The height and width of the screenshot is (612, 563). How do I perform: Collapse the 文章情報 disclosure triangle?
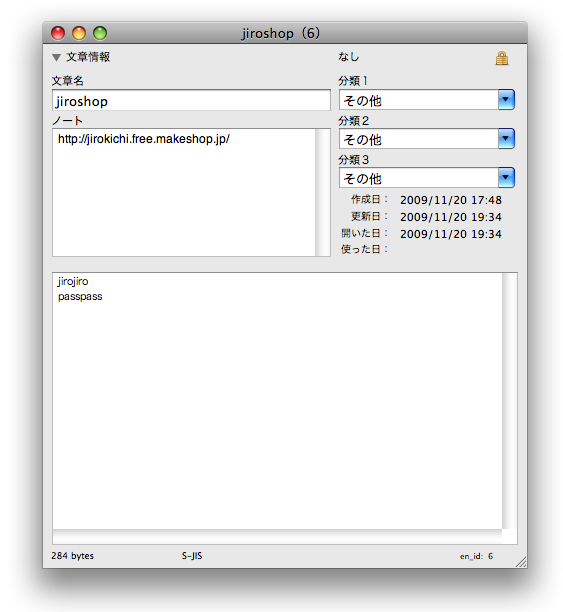pos(56,58)
